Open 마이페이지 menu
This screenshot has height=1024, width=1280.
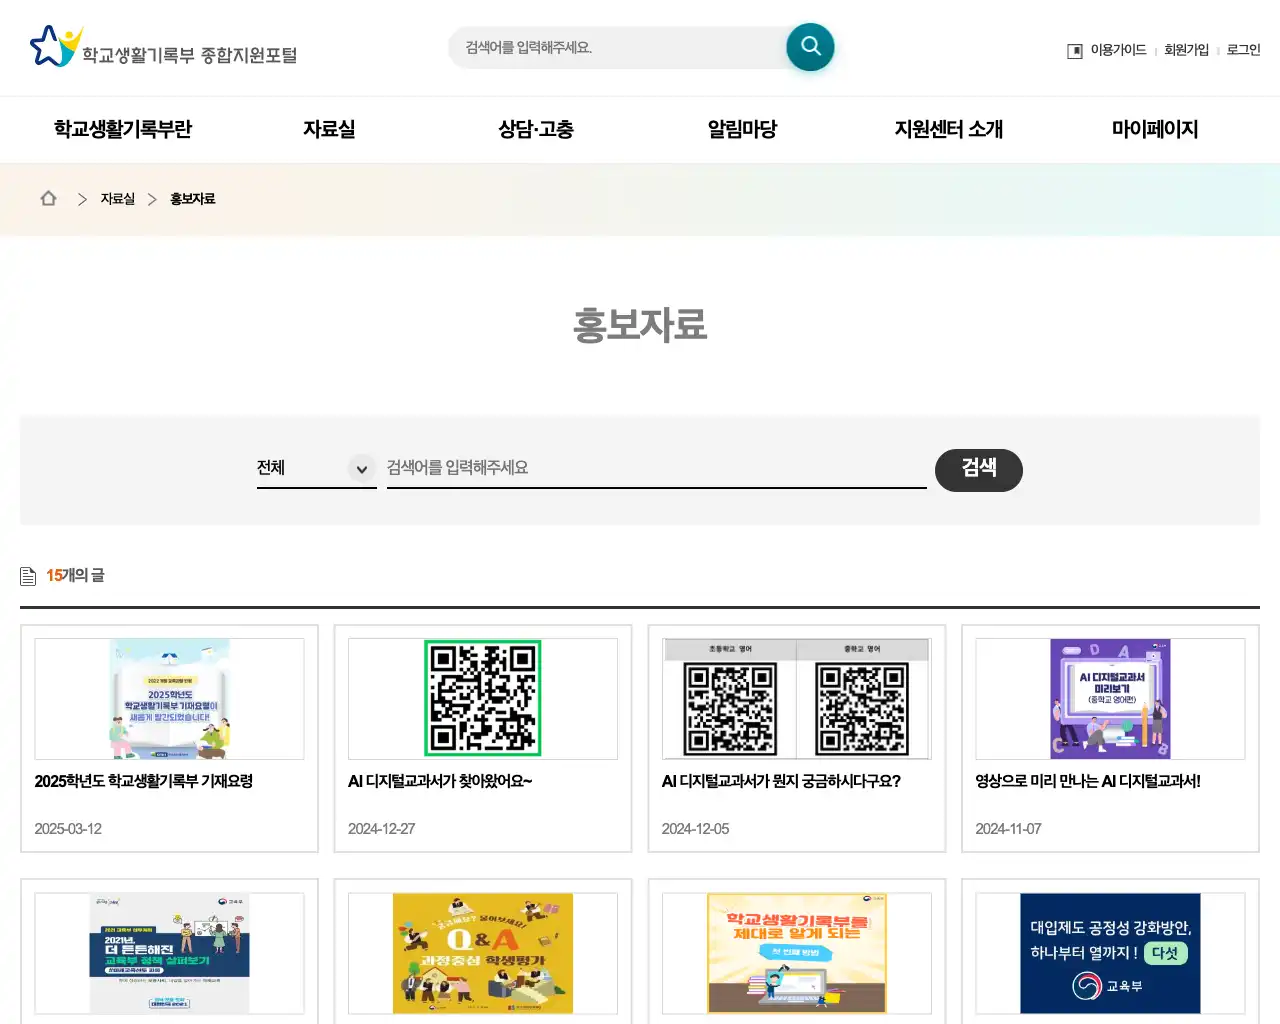(x=1155, y=129)
